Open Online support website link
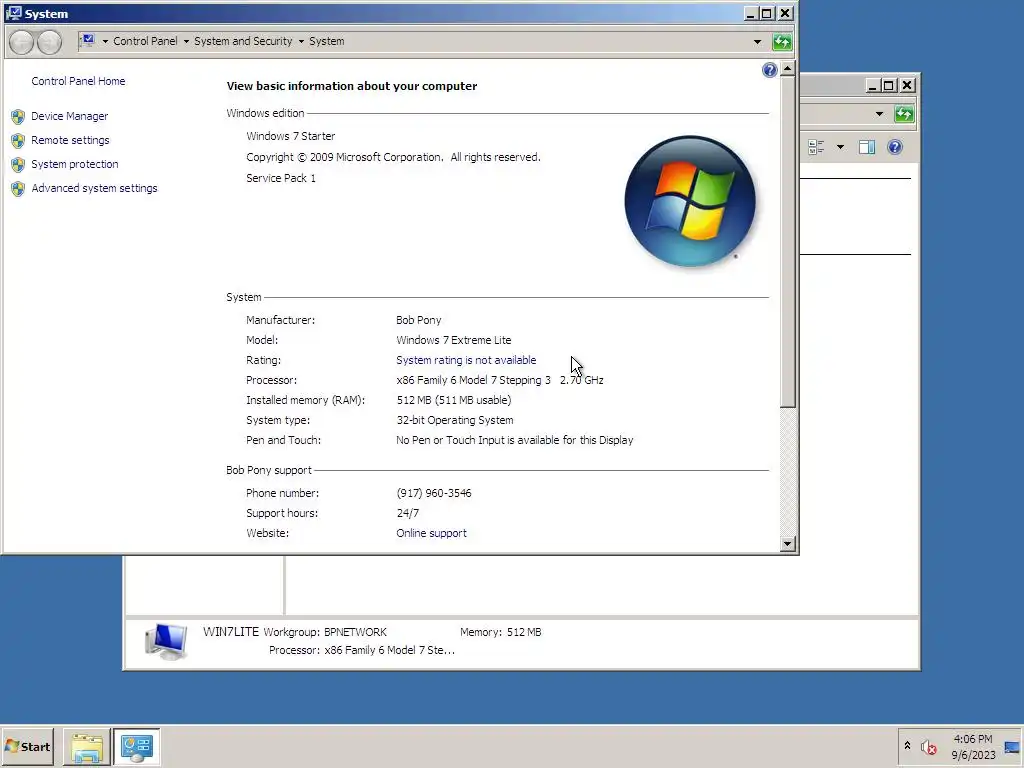This screenshot has height=768, width=1024. pyautogui.click(x=431, y=534)
